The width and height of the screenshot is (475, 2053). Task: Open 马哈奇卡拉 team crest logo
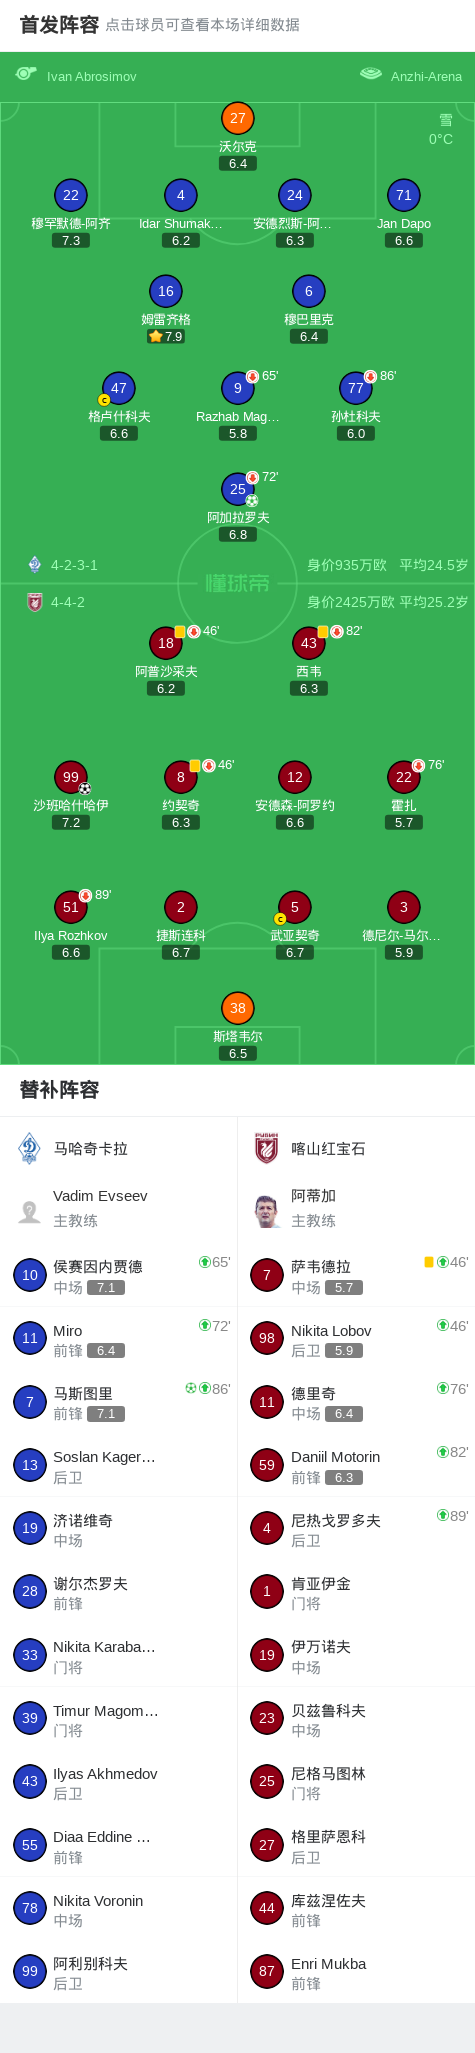[x=30, y=1148]
